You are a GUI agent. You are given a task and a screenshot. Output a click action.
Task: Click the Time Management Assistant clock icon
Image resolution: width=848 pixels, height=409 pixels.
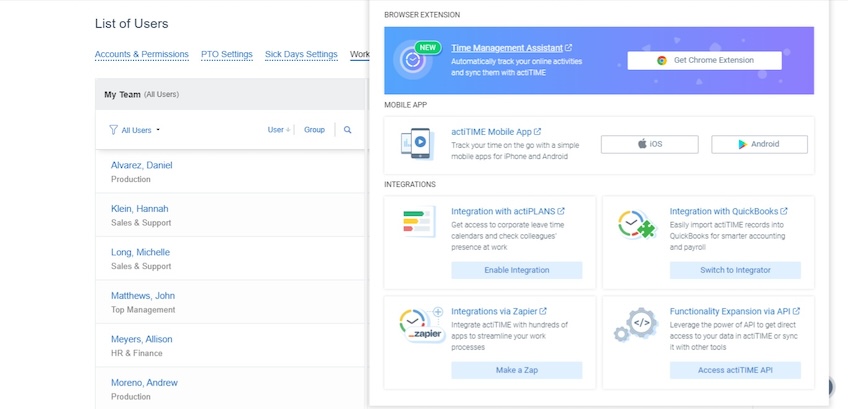[412, 61]
